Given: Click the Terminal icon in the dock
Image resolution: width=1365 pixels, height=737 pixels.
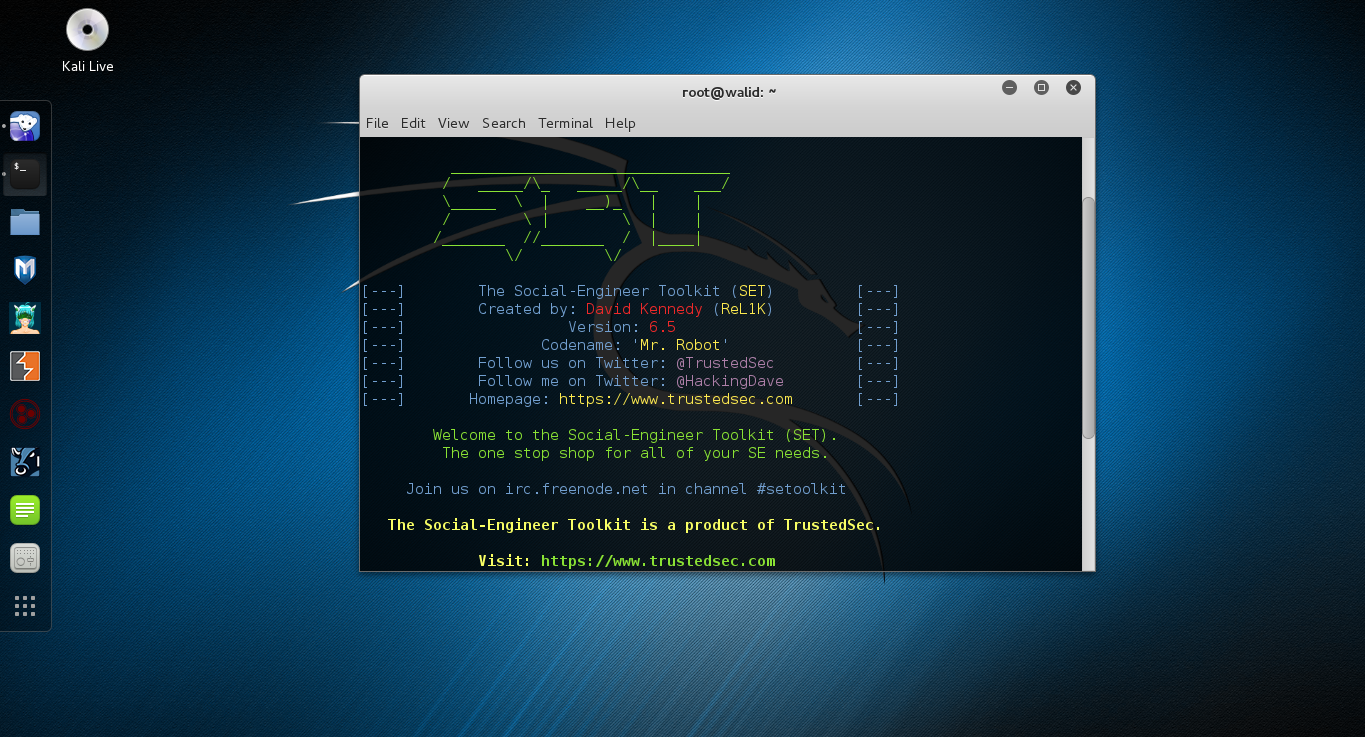Looking at the screenshot, I should click(x=25, y=174).
